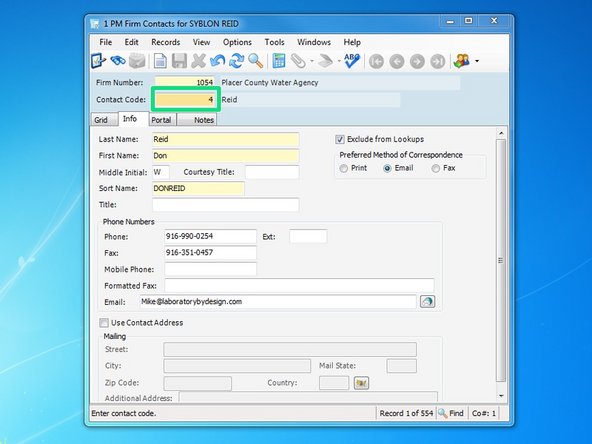
Task: Switch to the Notes tab
Action: (x=197, y=120)
